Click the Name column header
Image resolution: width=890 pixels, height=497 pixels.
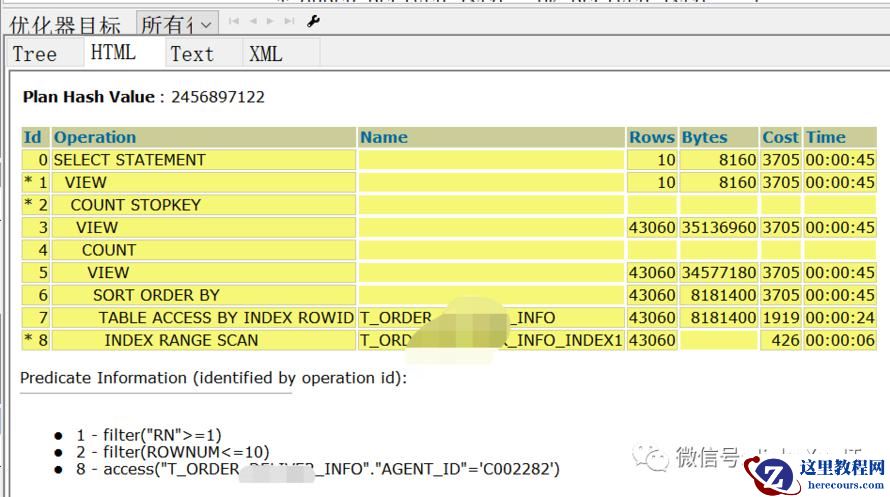[492, 137]
